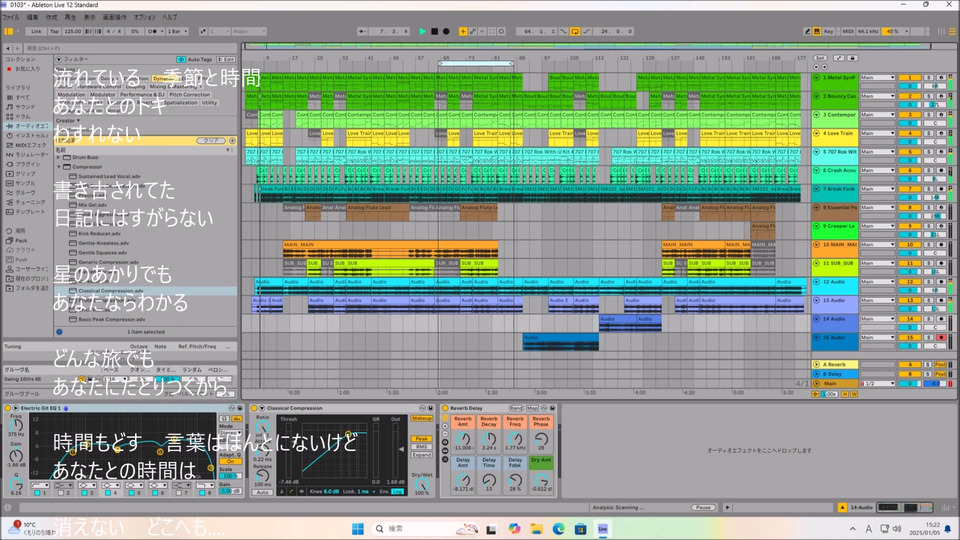Open EQ band 1 filter type dropdown
The image size is (960, 540).
(x=39, y=485)
